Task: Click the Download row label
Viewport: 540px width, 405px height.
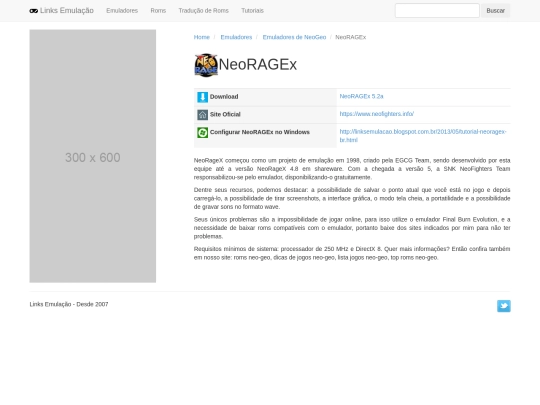Action: point(224,97)
